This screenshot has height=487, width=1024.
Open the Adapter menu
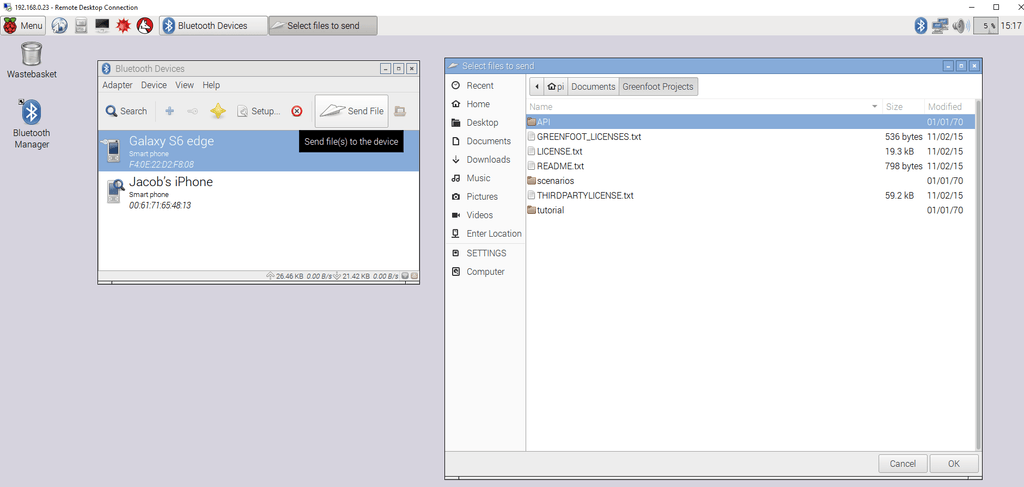(x=117, y=85)
